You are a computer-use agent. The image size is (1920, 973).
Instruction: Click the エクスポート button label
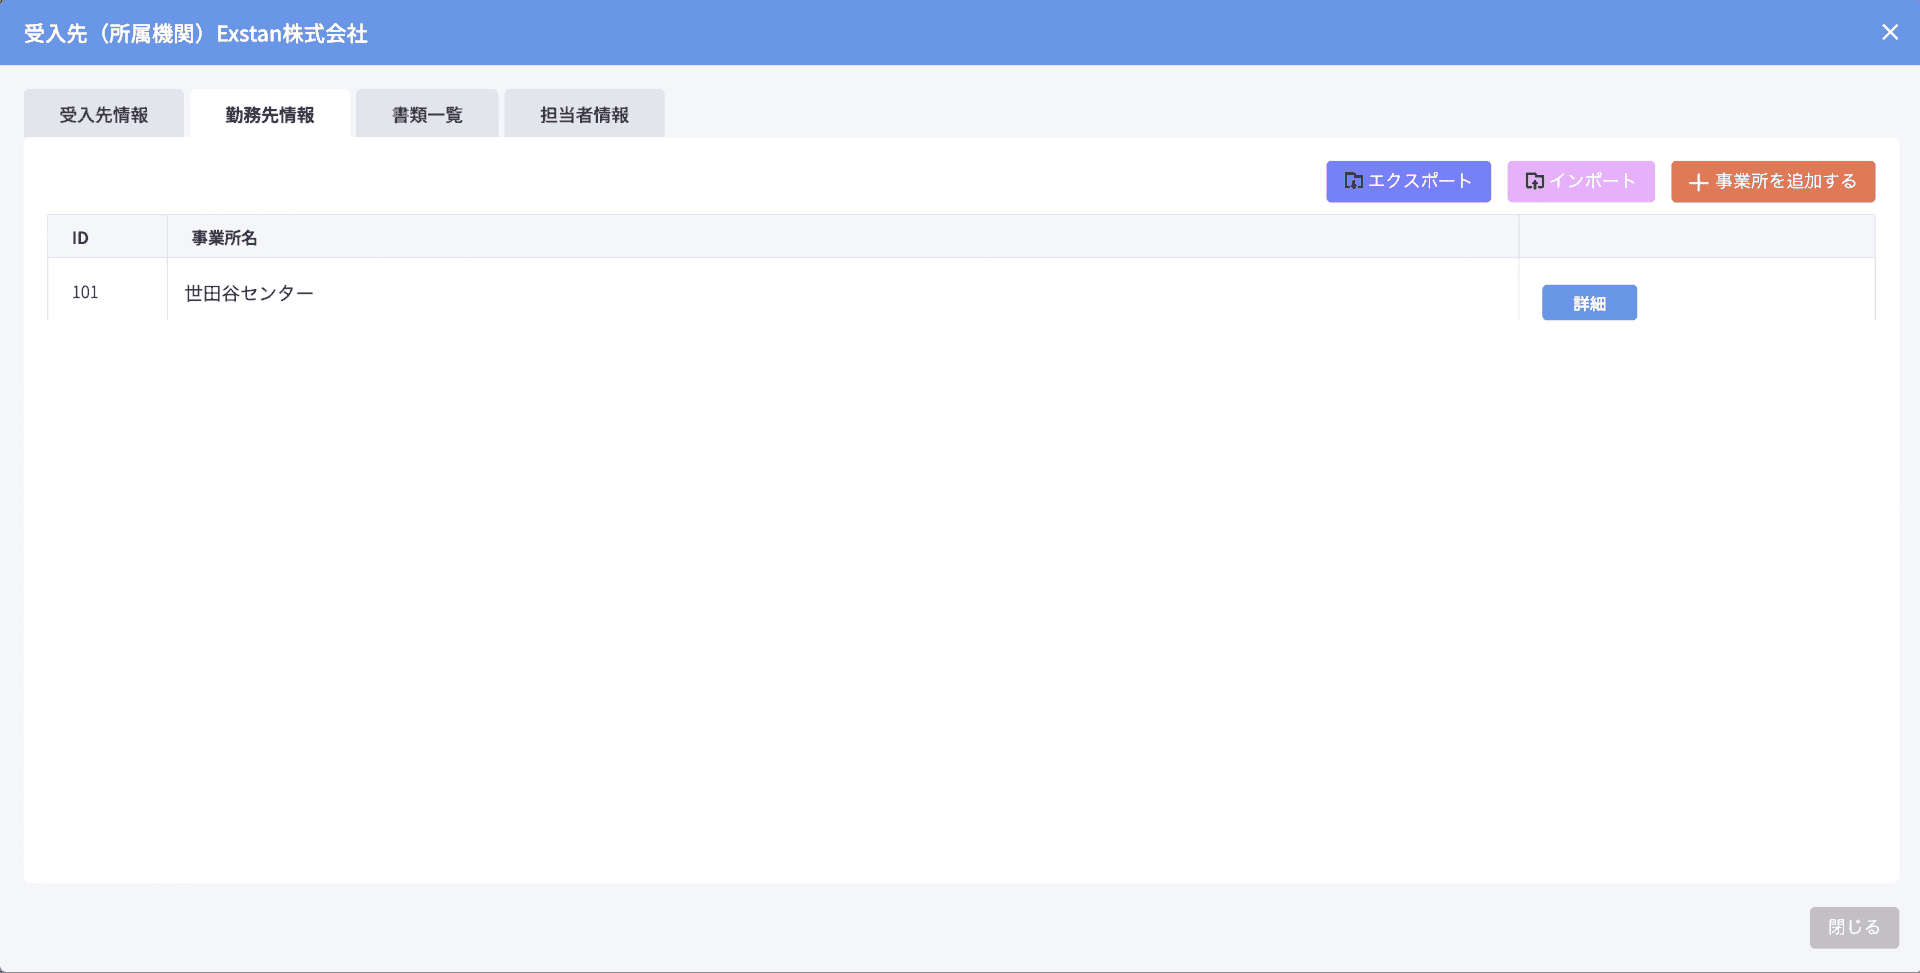pyautogui.click(x=1420, y=181)
